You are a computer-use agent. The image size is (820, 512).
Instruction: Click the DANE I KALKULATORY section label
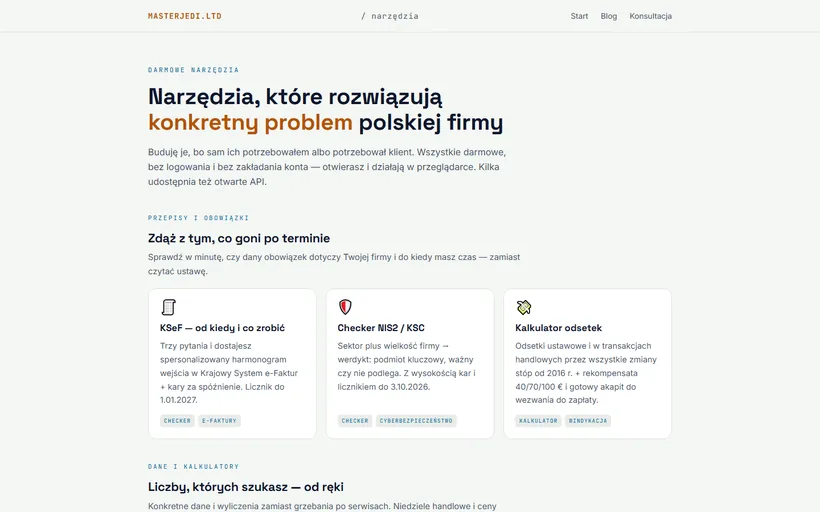(x=193, y=467)
